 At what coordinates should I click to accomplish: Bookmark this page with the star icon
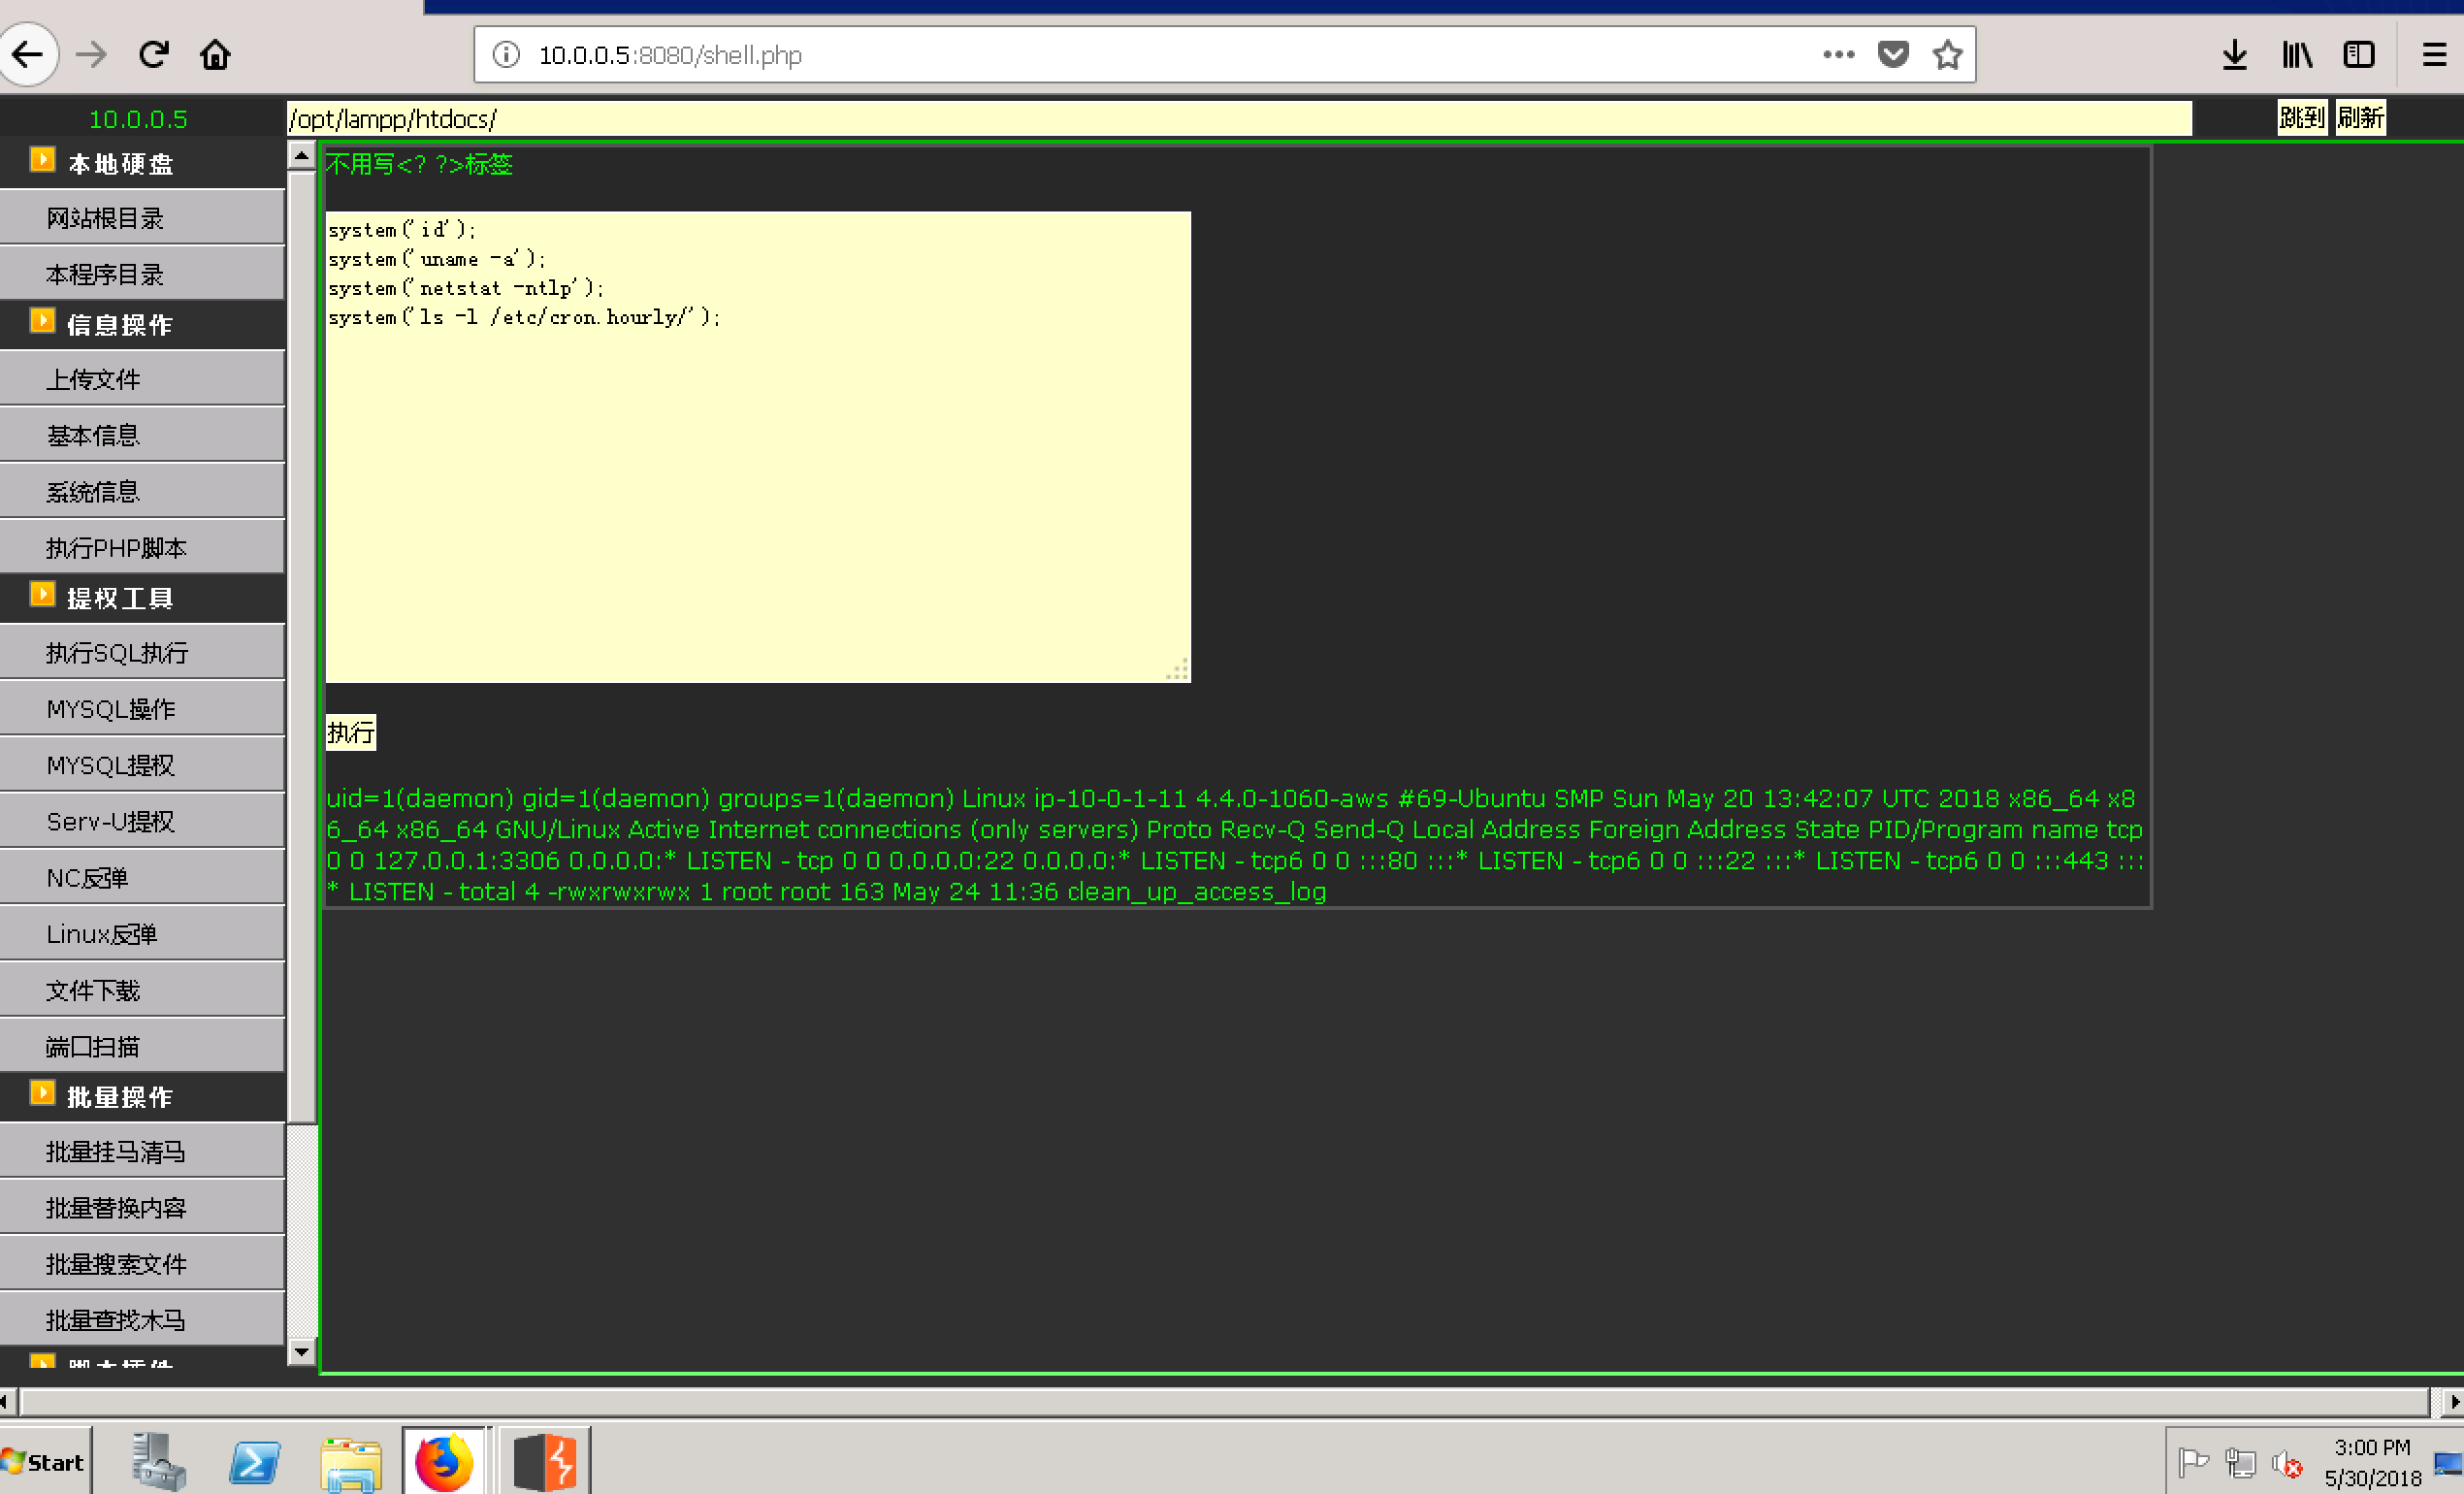1947,54
